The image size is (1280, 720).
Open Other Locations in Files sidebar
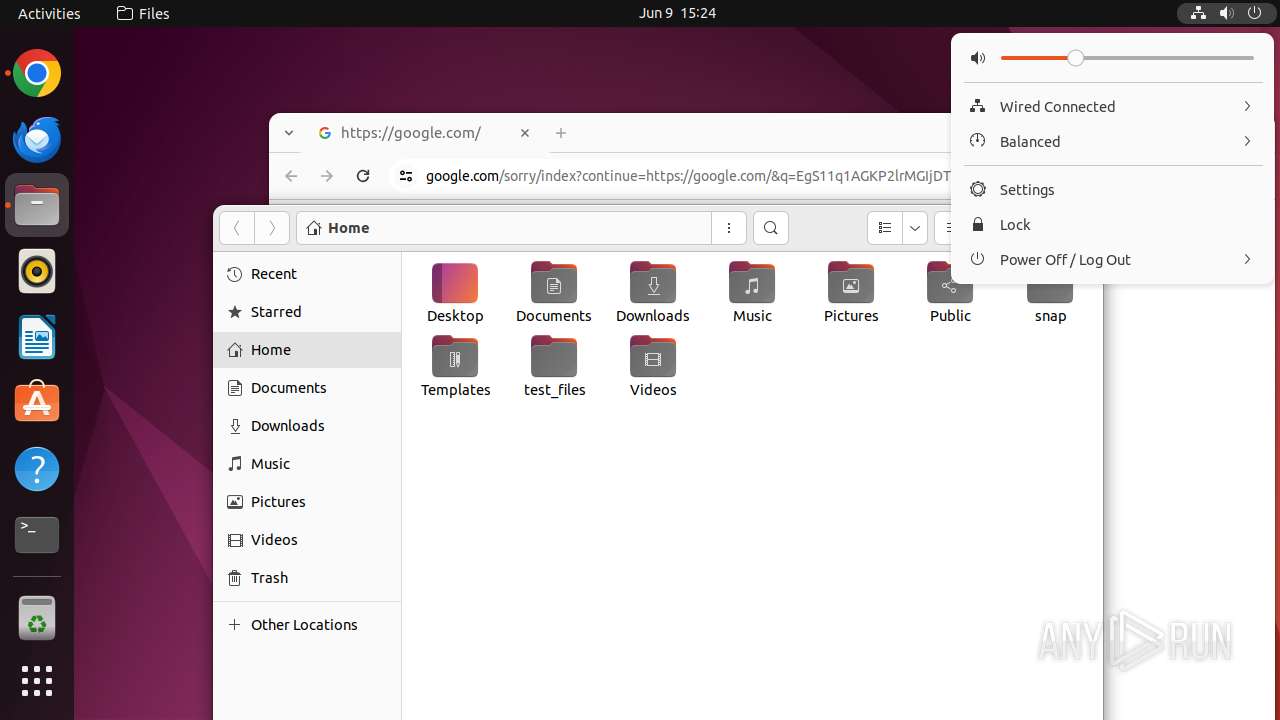click(307, 625)
